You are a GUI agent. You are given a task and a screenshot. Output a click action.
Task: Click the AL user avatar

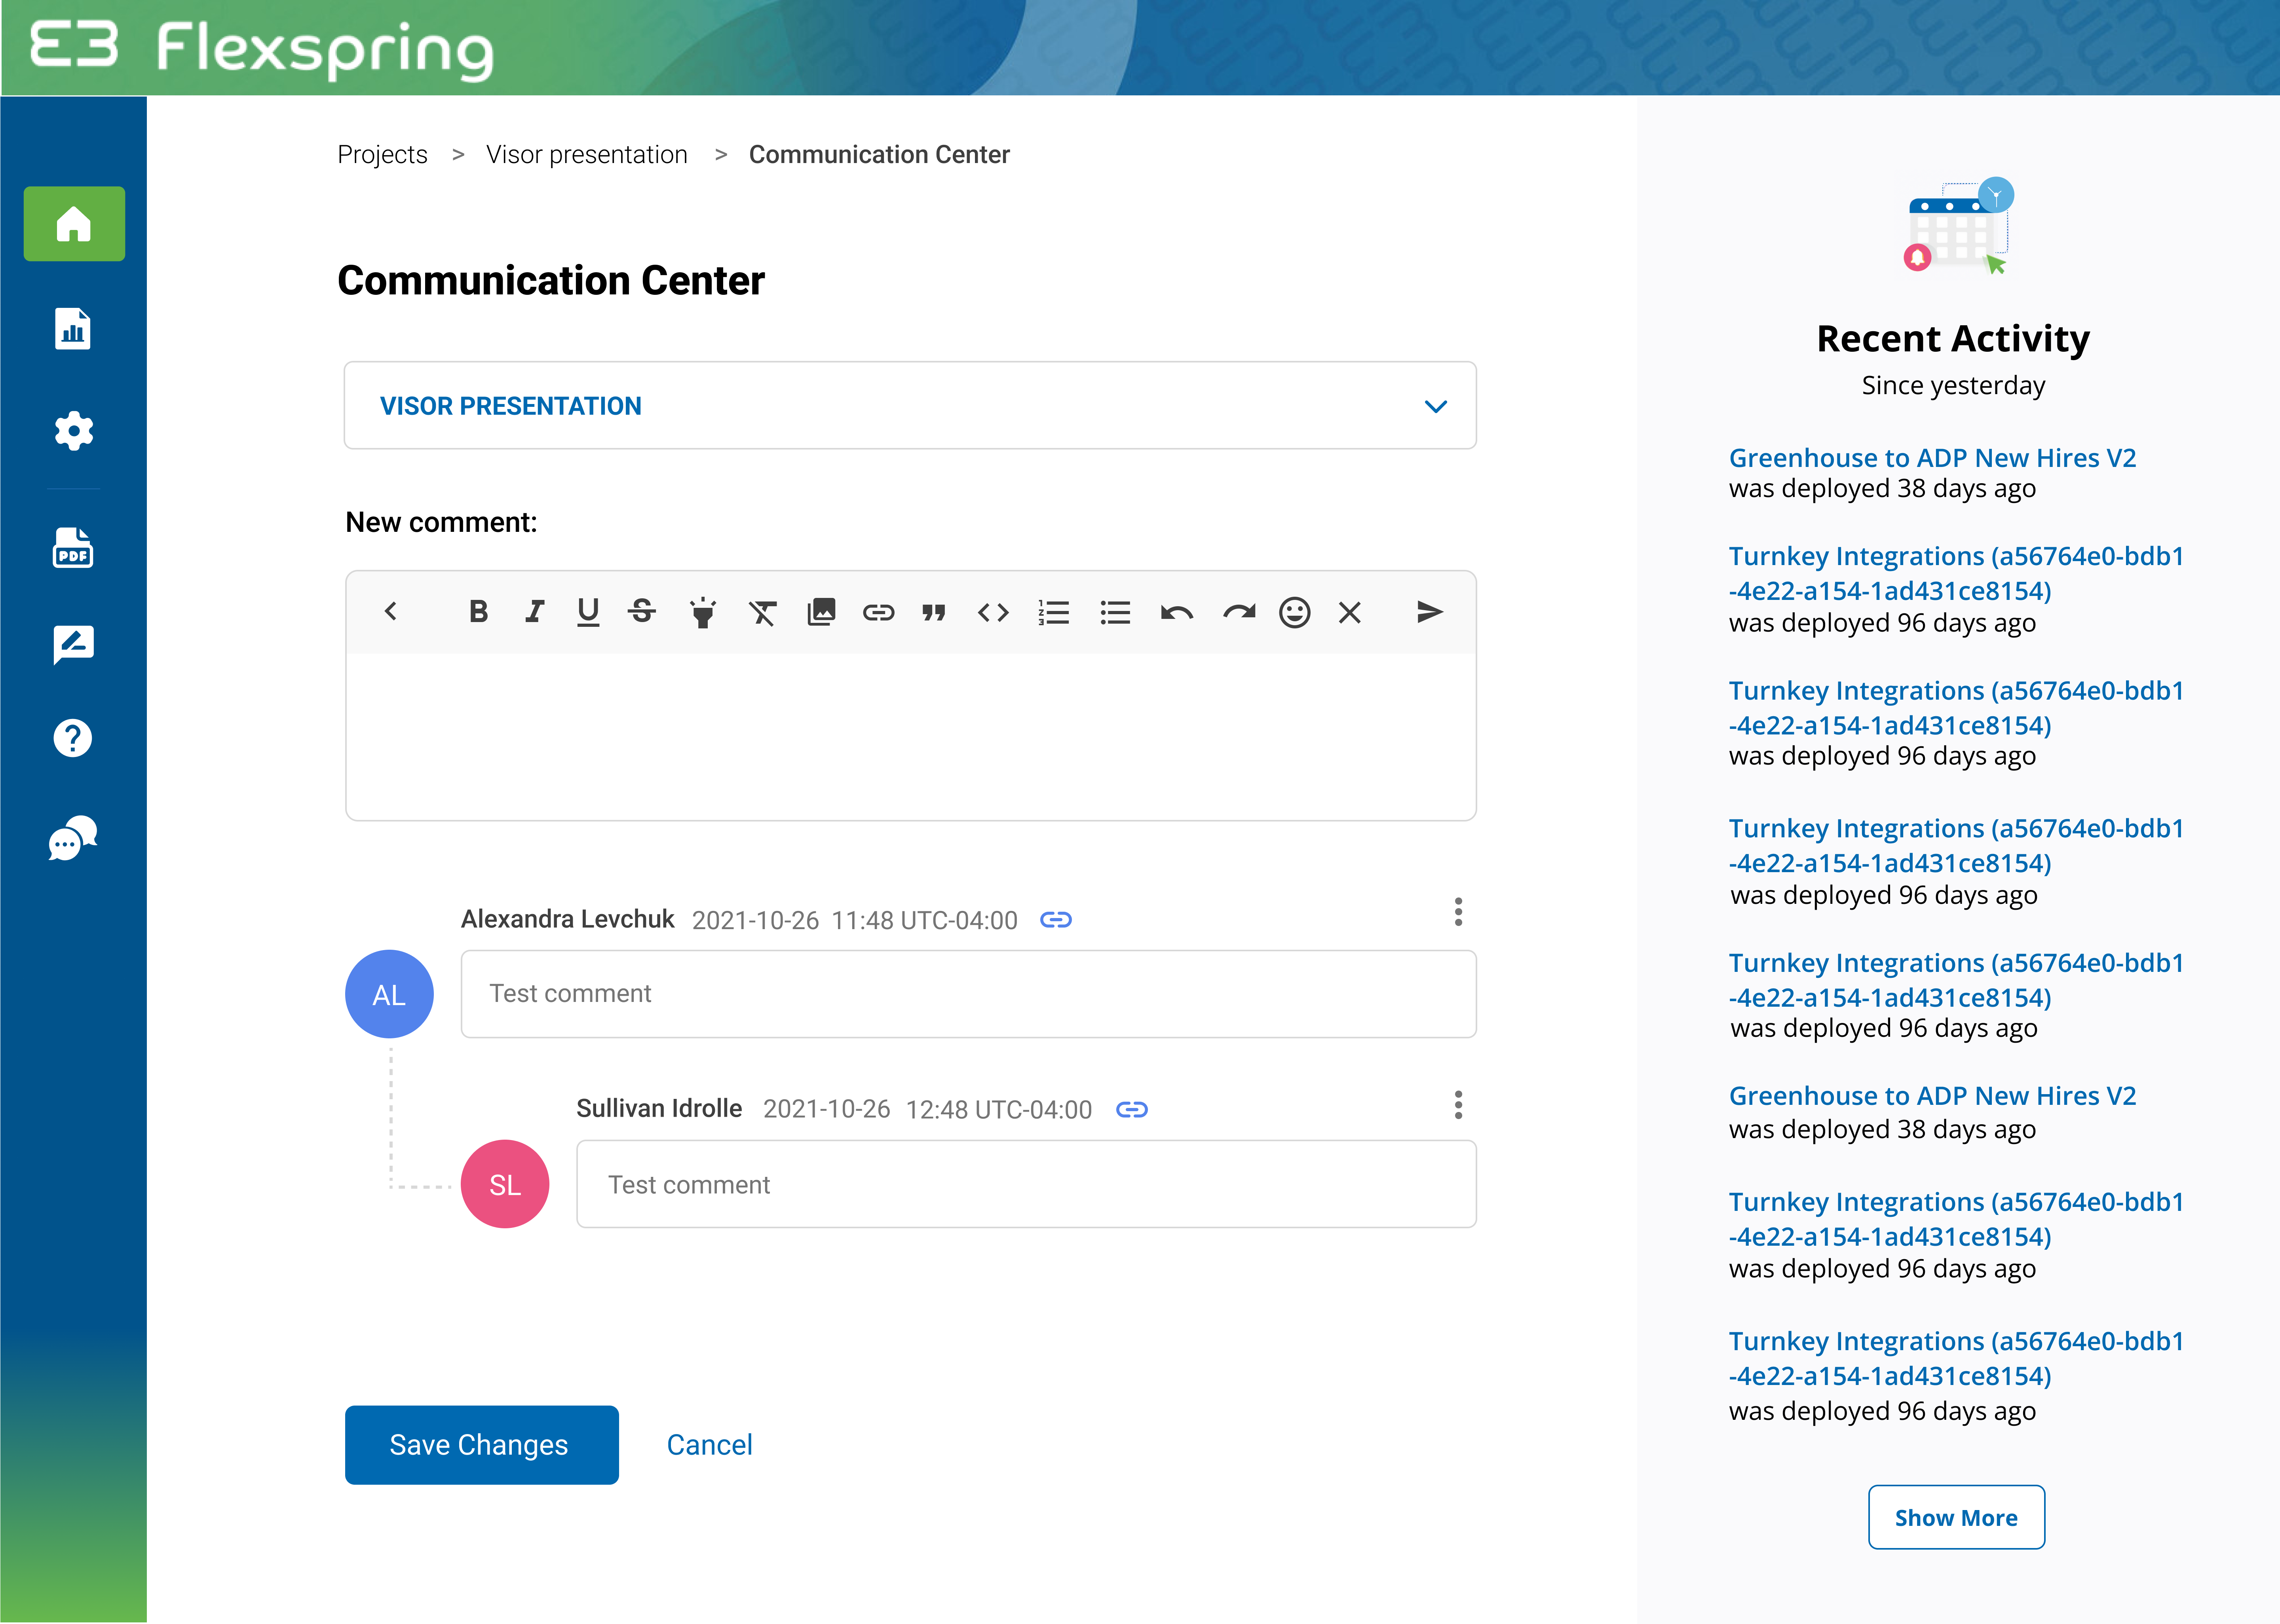[389, 994]
